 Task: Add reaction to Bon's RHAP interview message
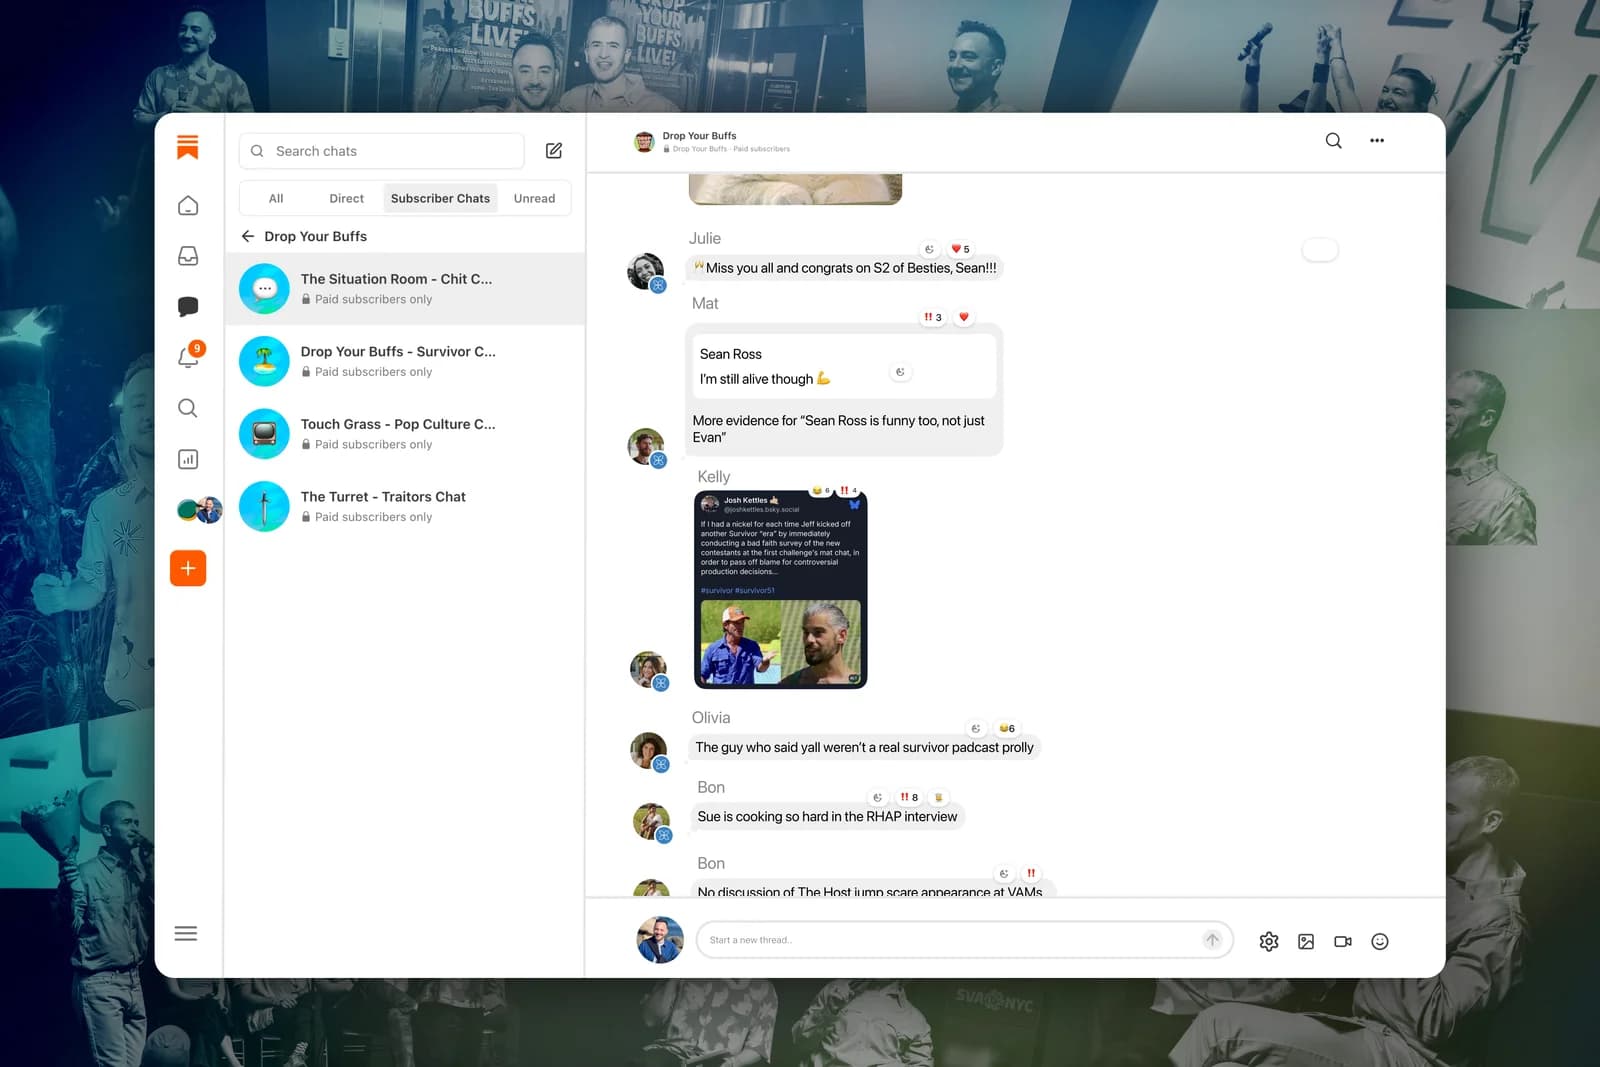tap(877, 797)
